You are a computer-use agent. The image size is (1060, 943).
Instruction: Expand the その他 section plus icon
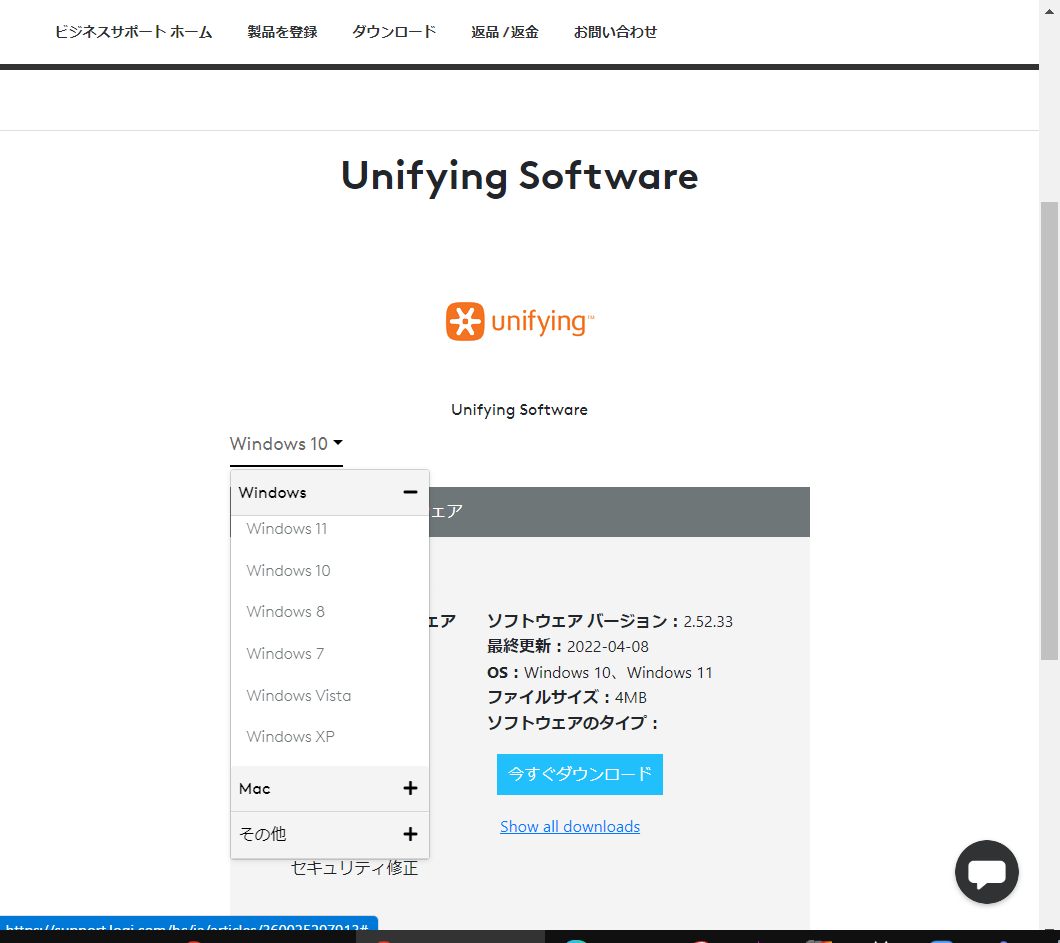coord(410,834)
